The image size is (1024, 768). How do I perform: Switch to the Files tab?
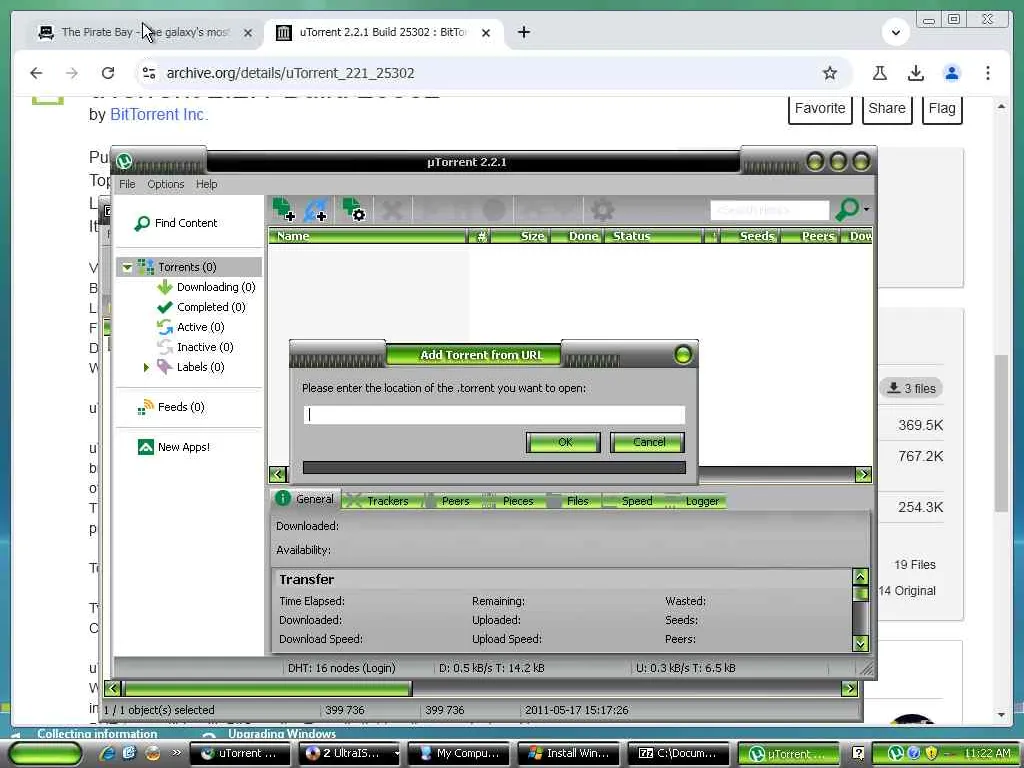click(573, 501)
